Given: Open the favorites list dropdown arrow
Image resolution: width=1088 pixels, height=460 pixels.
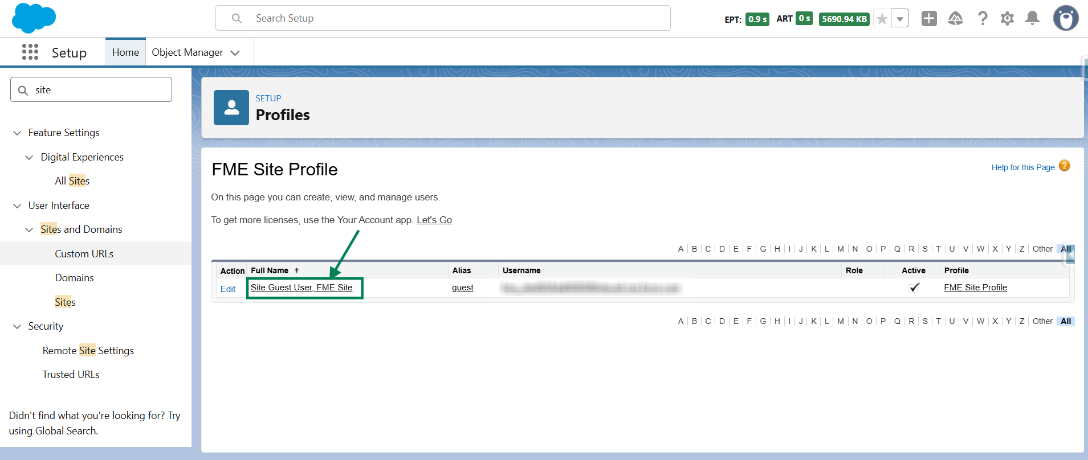Looking at the screenshot, I should coord(900,19).
